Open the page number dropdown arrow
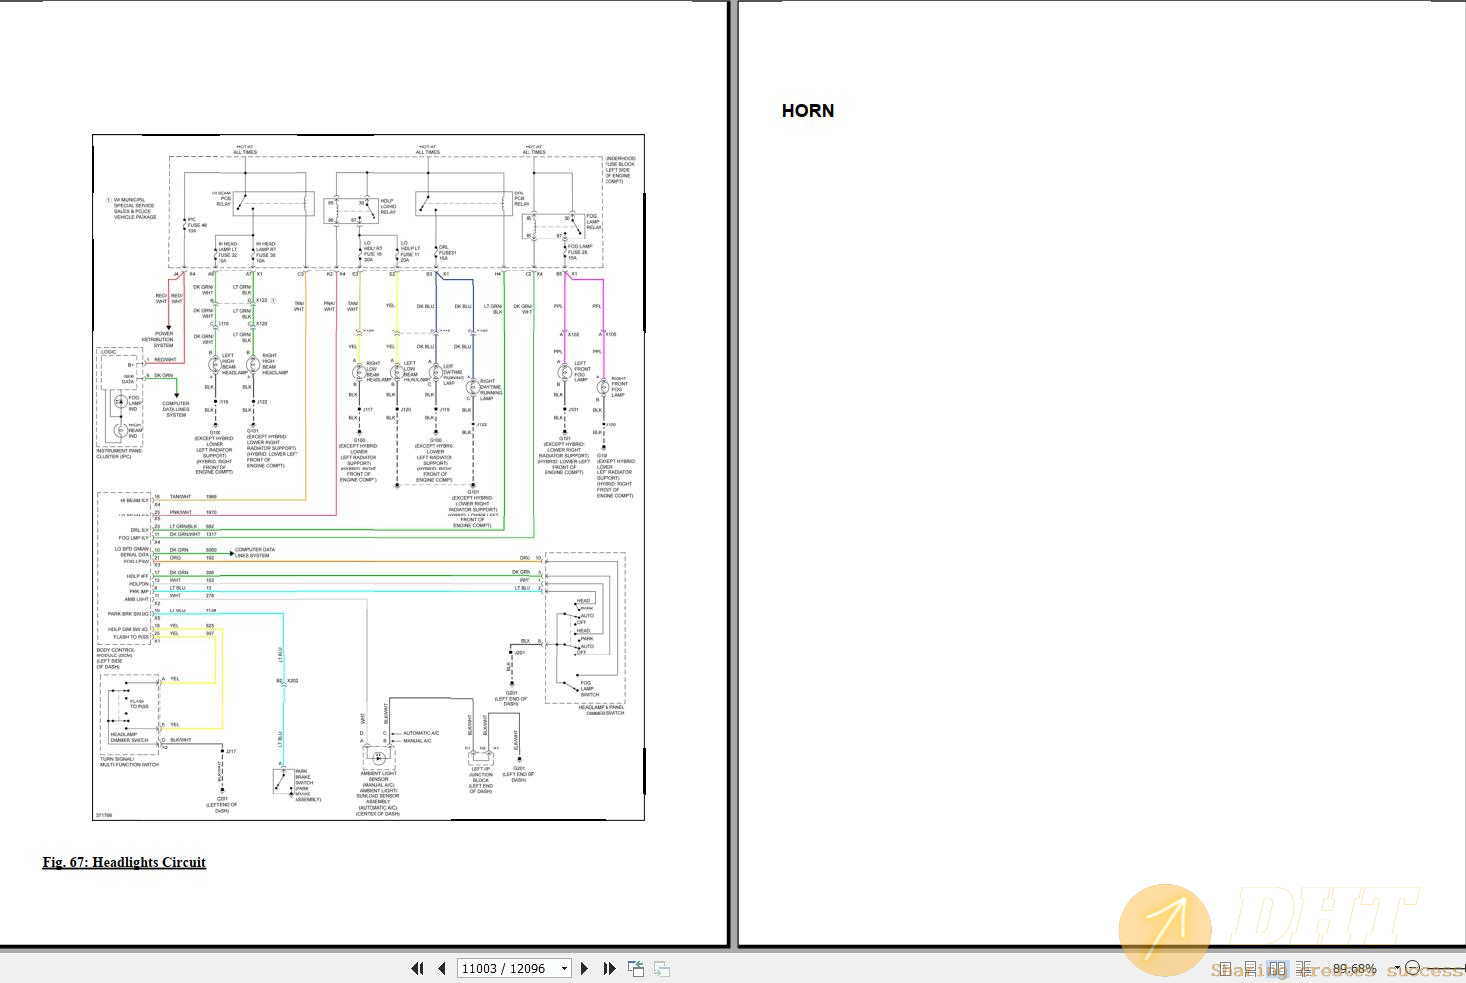 pyautogui.click(x=565, y=968)
